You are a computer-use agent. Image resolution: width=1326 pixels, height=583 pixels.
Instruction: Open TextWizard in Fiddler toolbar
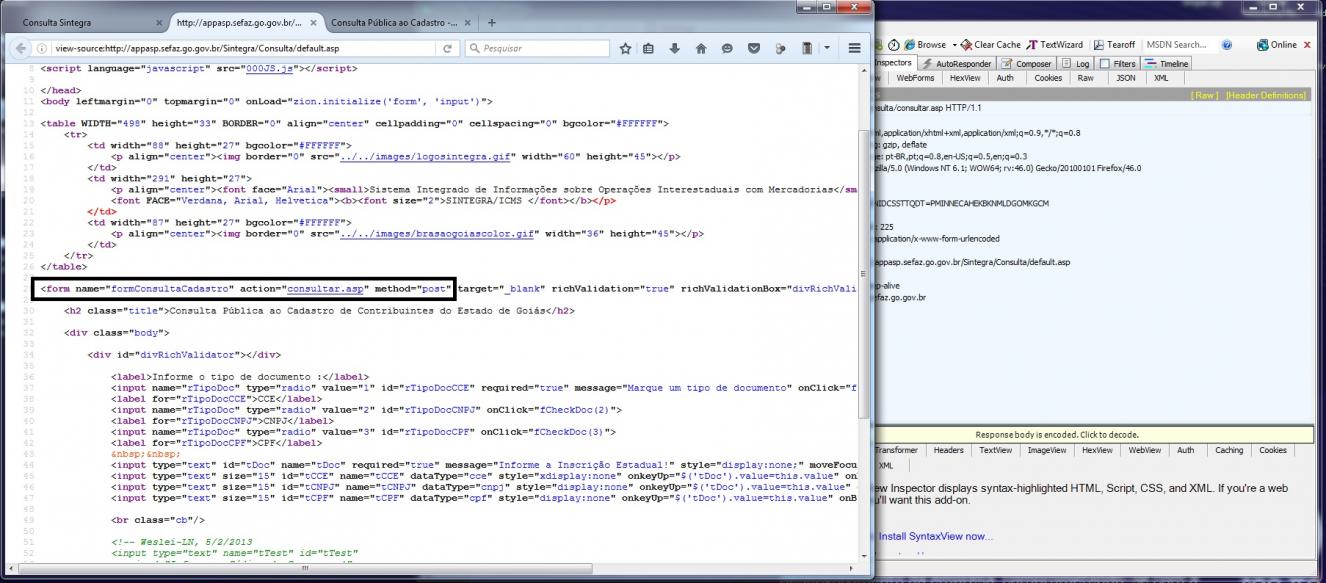click(1055, 45)
